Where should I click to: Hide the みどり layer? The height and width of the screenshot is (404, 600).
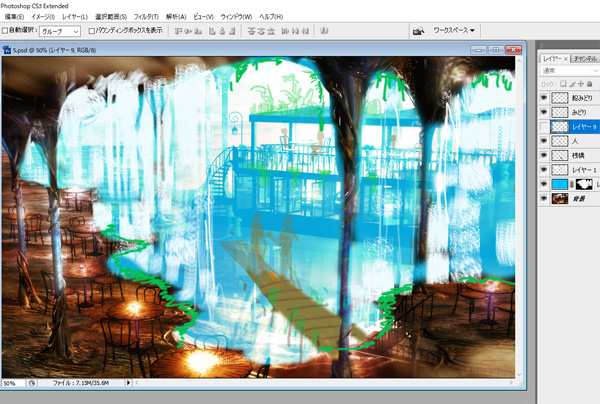pos(544,112)
